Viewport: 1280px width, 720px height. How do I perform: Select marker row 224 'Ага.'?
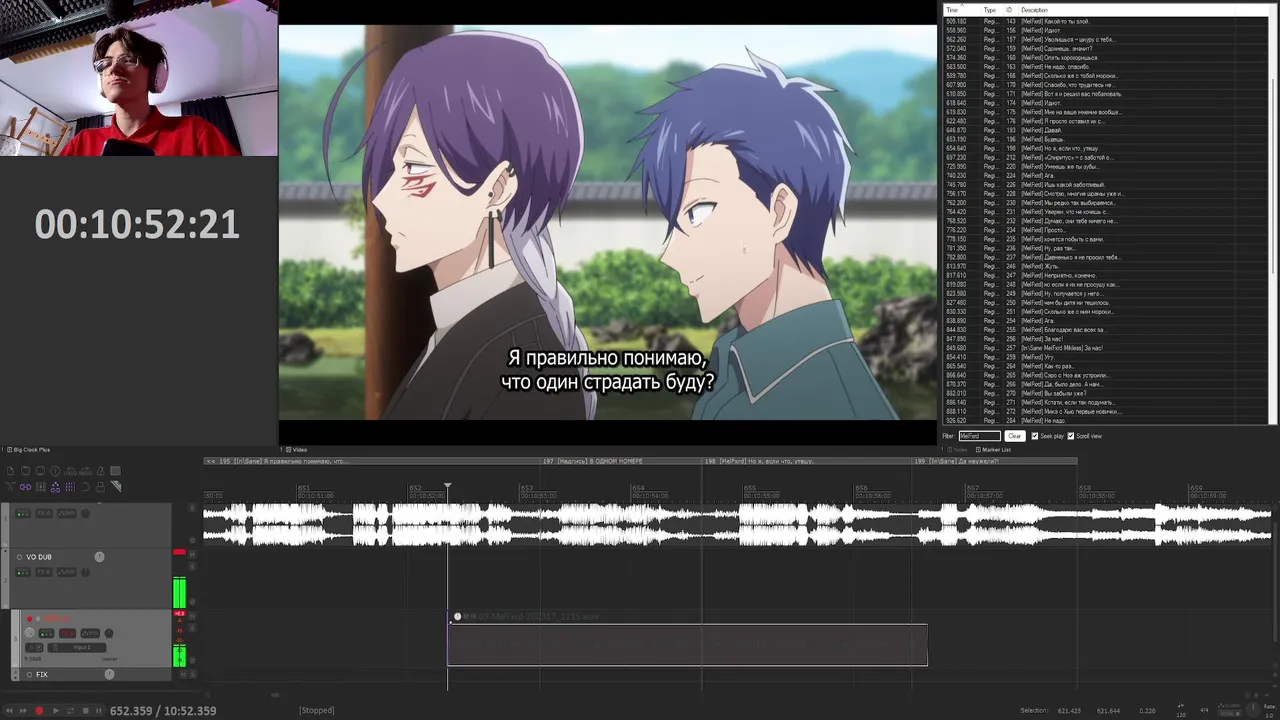click(1106, 175)
